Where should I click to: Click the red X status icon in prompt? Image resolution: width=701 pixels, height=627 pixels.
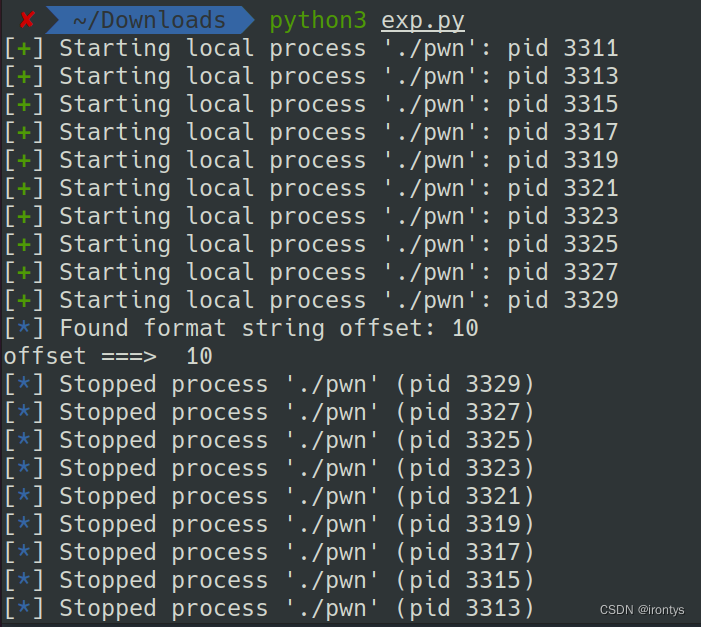pos(27,20)
